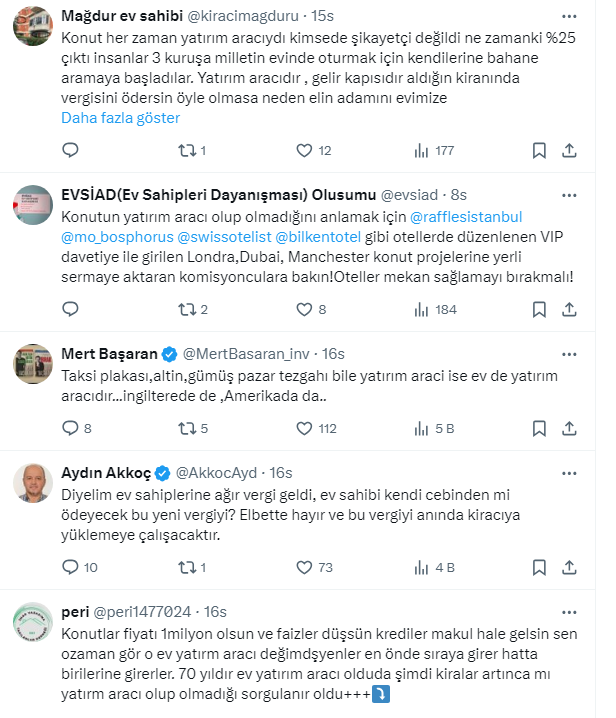Image resolution: width=616 pixels, height=718 pixels.
Task: Reply to Mağdur ev sahibi's tweet
Action: (70, 151)
